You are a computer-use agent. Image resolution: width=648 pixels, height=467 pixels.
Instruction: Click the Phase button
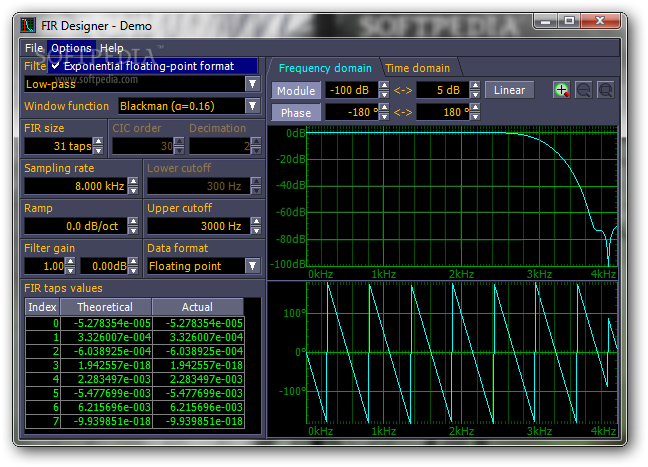[296, 112]
